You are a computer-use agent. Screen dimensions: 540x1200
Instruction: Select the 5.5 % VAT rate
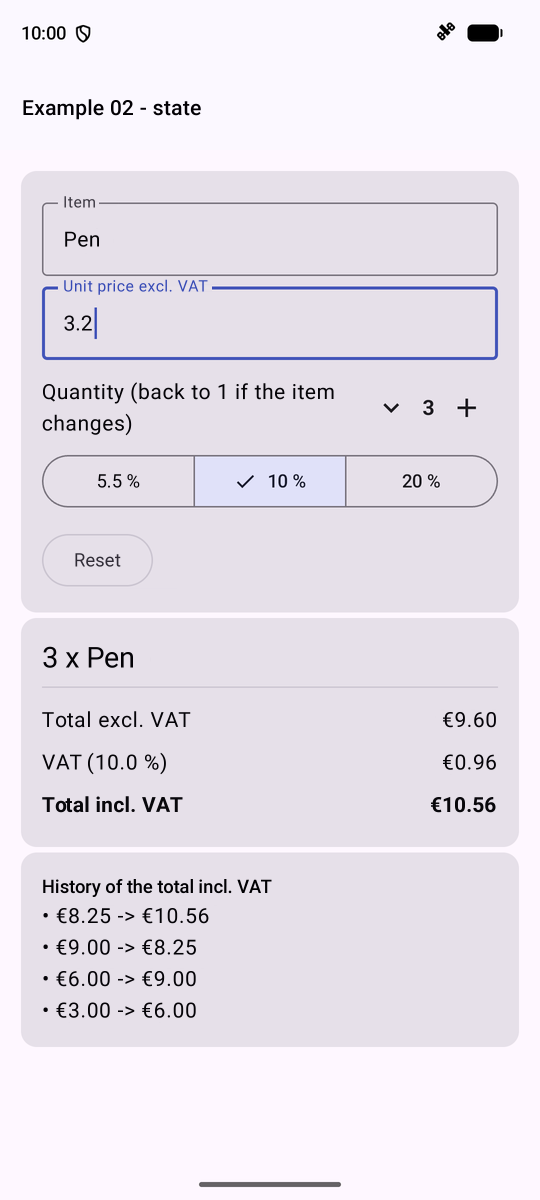pyautogui.click(x=118, y=481)
